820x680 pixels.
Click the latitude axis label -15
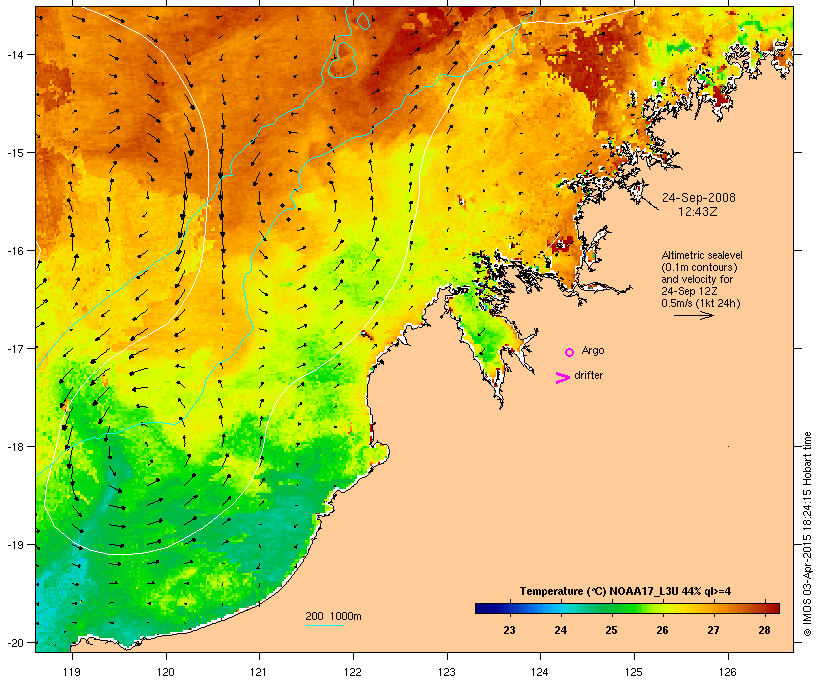14,153
